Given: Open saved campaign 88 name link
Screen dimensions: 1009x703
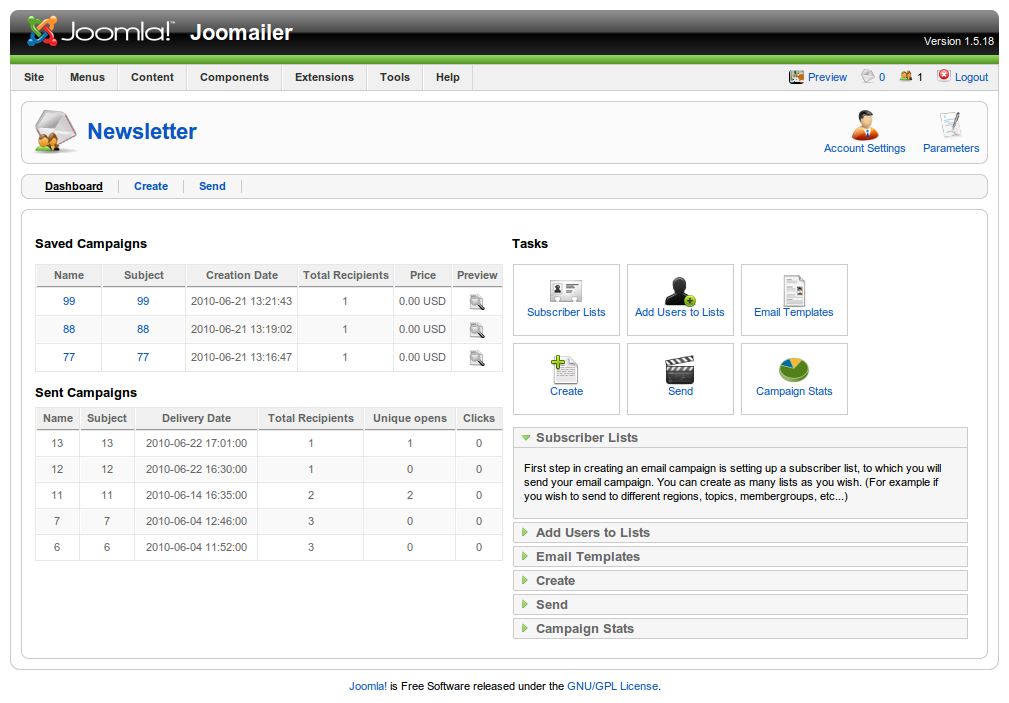Looking at the screenshot, I should (x=69, y=329).
